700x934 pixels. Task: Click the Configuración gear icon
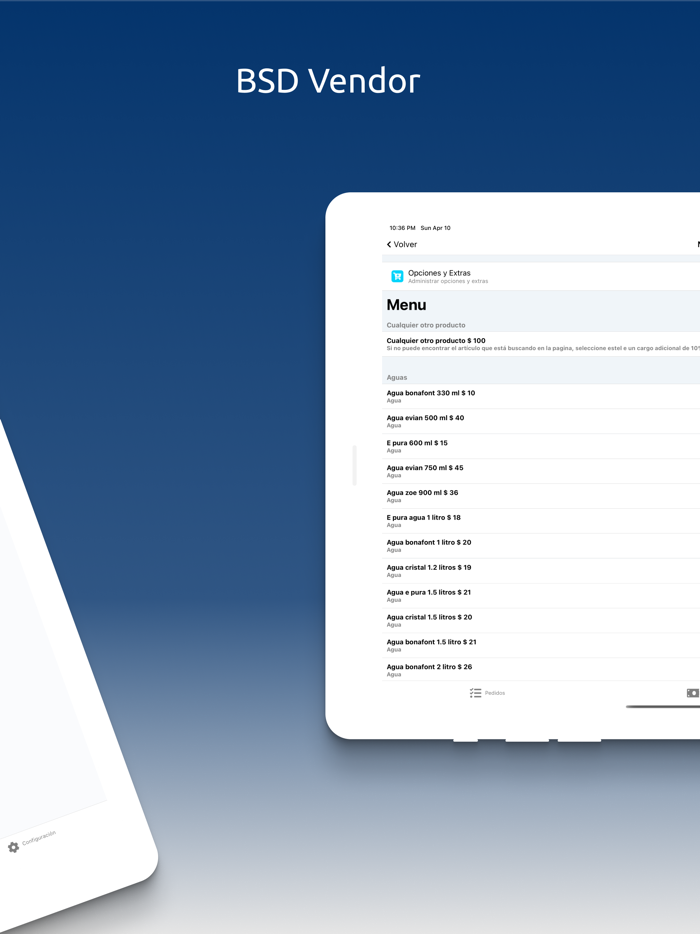13,847
